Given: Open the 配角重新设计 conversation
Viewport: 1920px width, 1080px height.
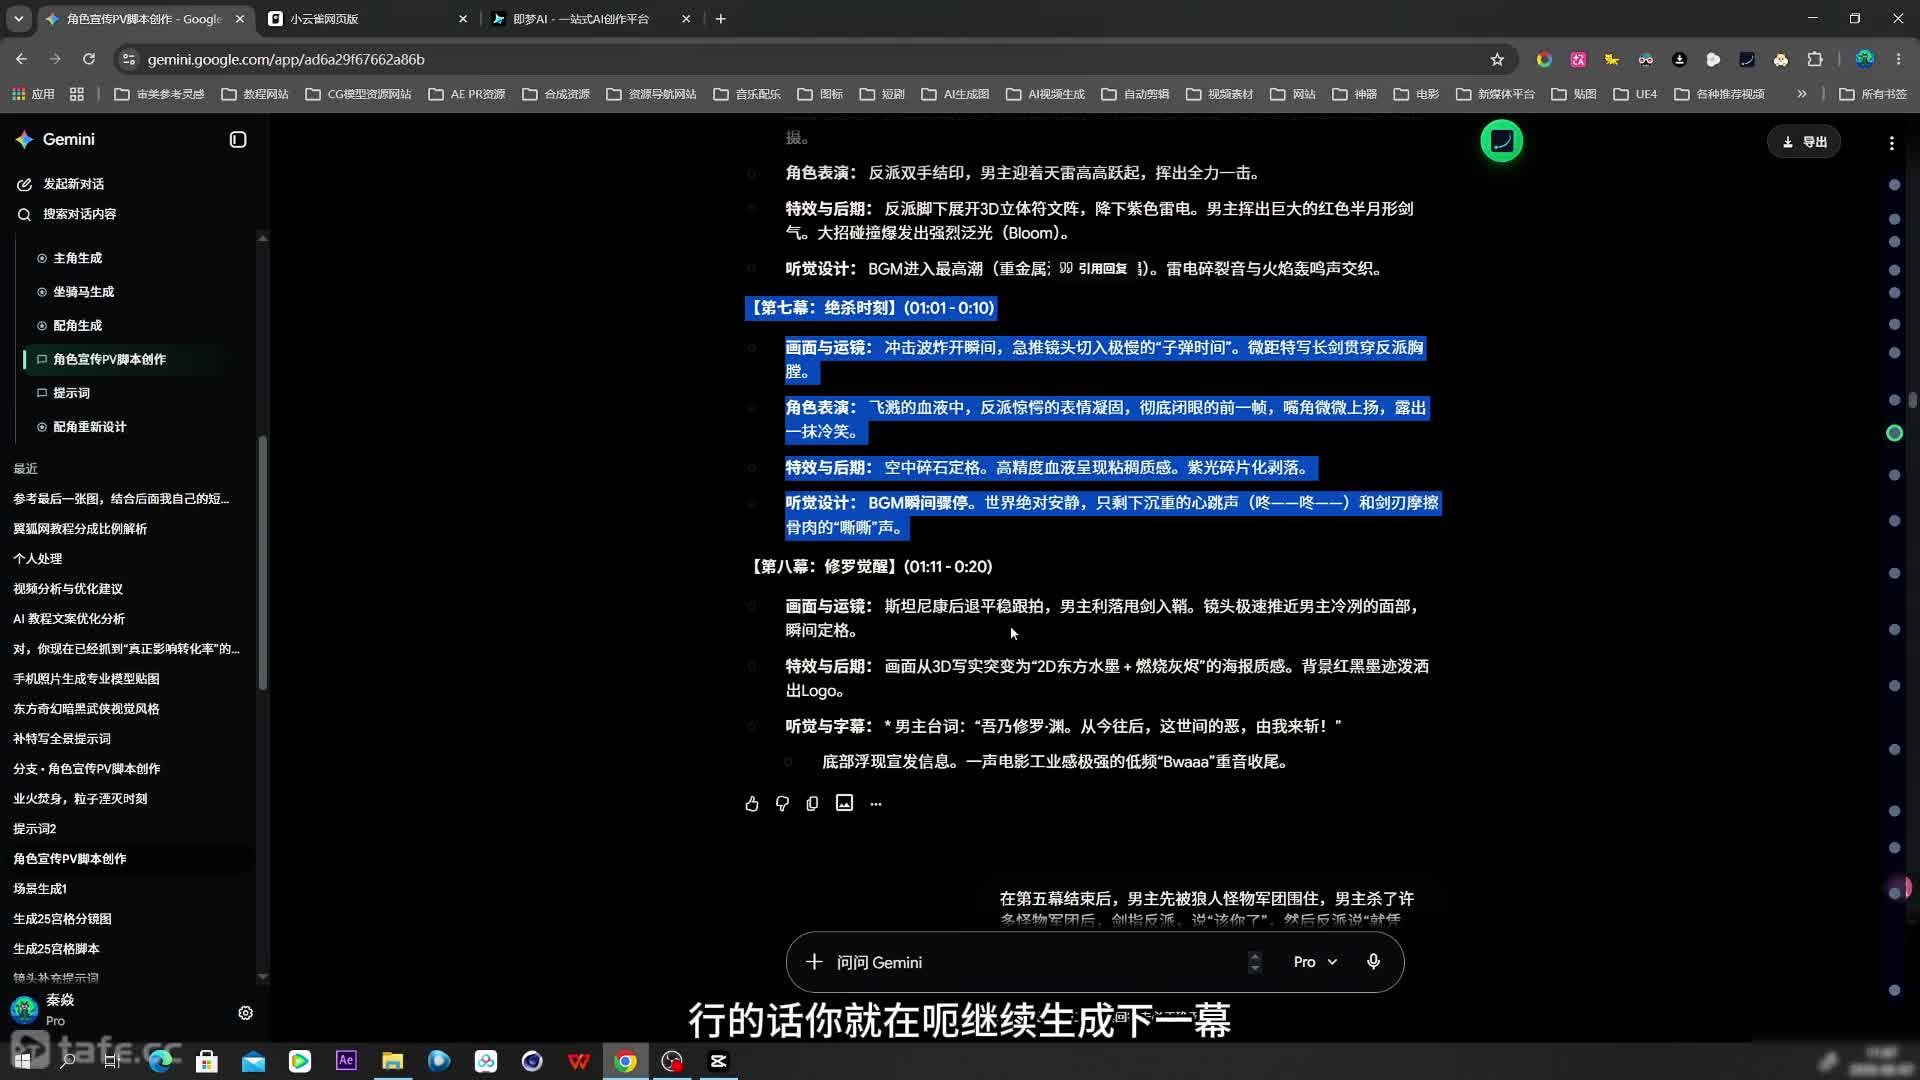Looking at the screenshot, I should pyautogui.click(x=89, y=427).
